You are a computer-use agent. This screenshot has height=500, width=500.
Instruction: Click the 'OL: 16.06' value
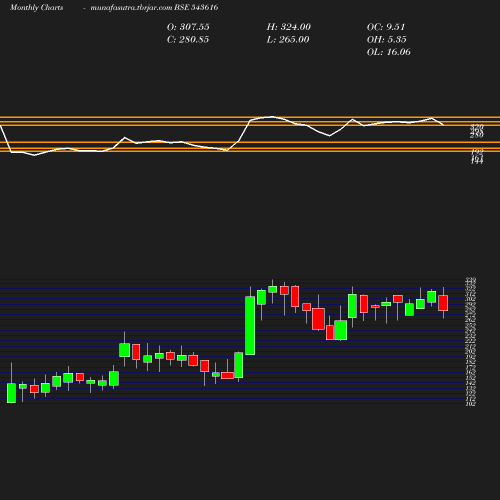pos(388,52)
